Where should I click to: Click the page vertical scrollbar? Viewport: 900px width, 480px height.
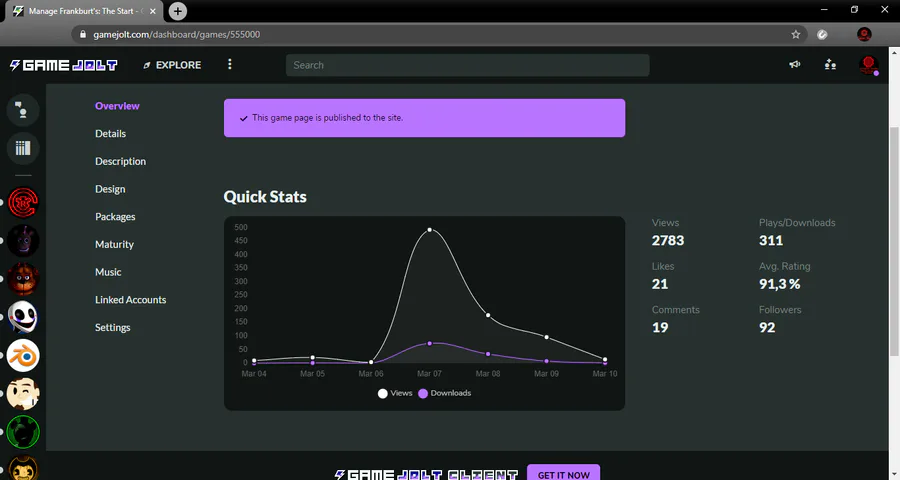pos(894,241)
